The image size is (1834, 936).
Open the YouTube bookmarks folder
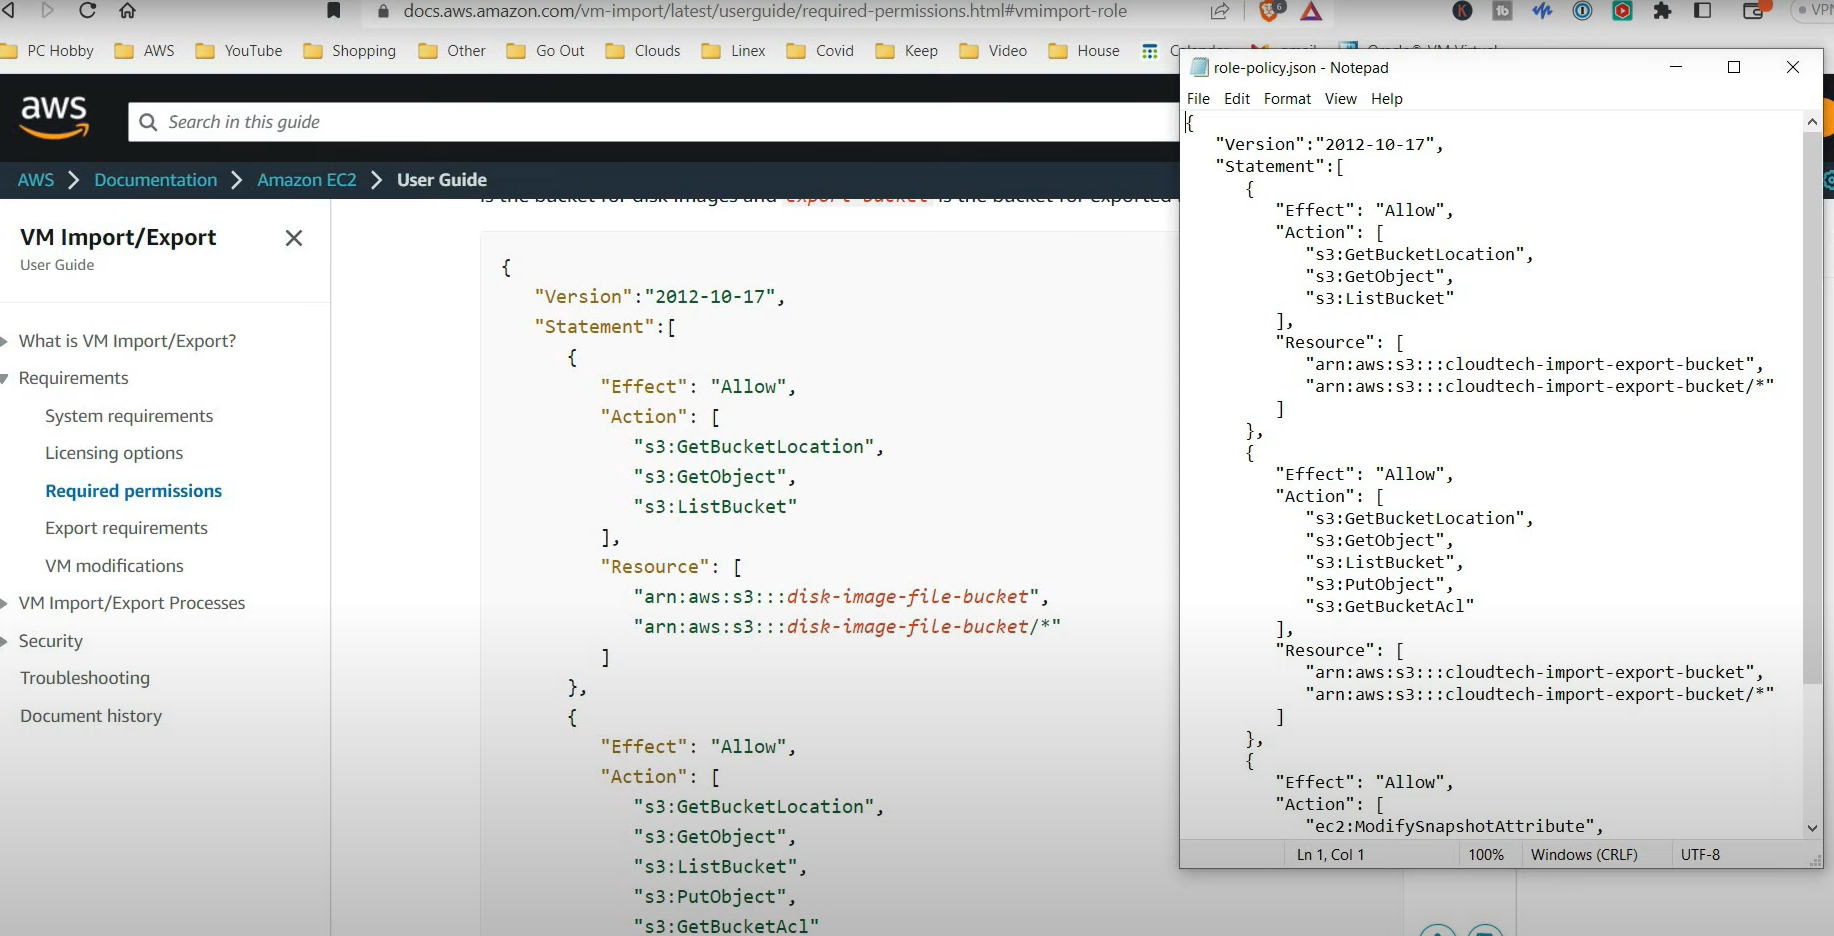pos(238,51)
